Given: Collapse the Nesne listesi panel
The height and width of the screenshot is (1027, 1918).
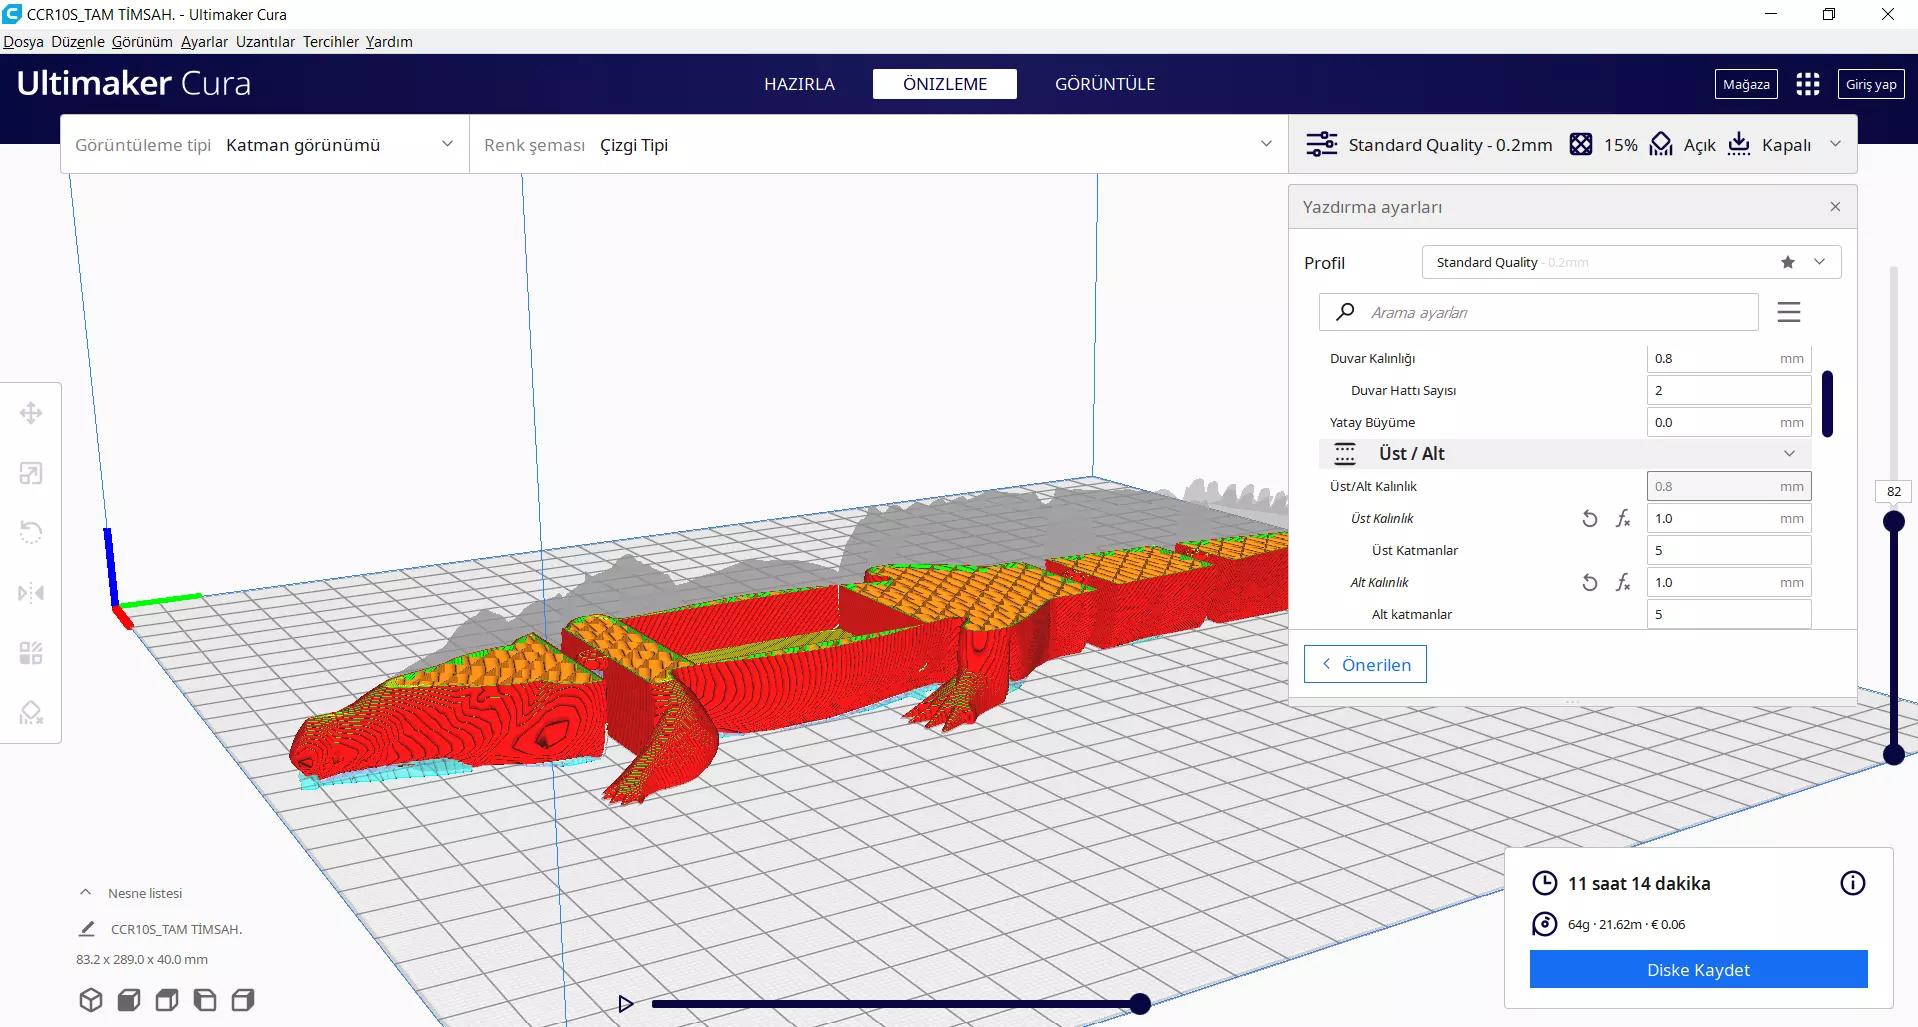Looking at the screenshot, I should (86, 893).
